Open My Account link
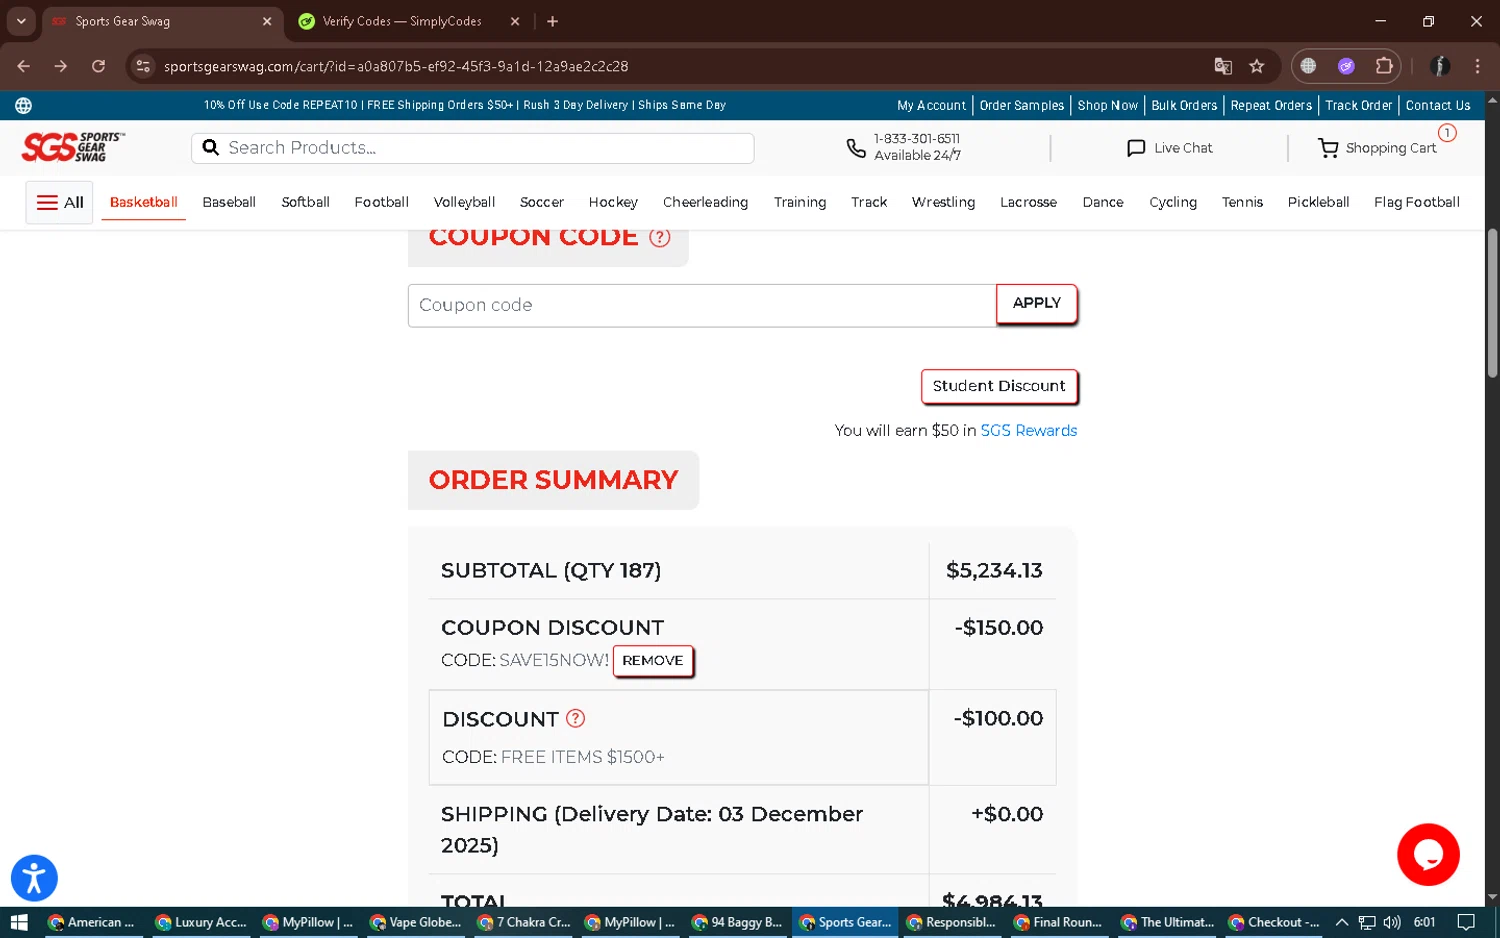This screenshot has height=938, width=1500. pyautogui.click(x=931, y=105)
